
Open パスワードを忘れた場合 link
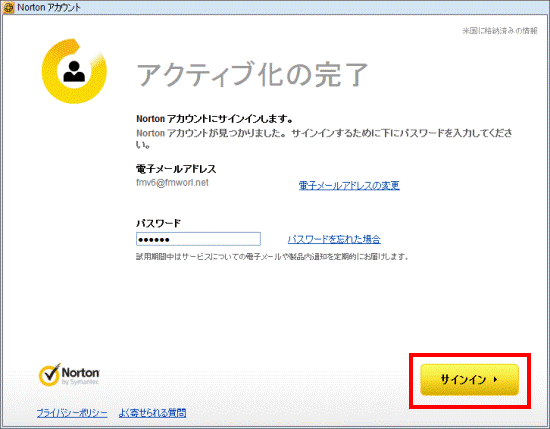(334, 239)
